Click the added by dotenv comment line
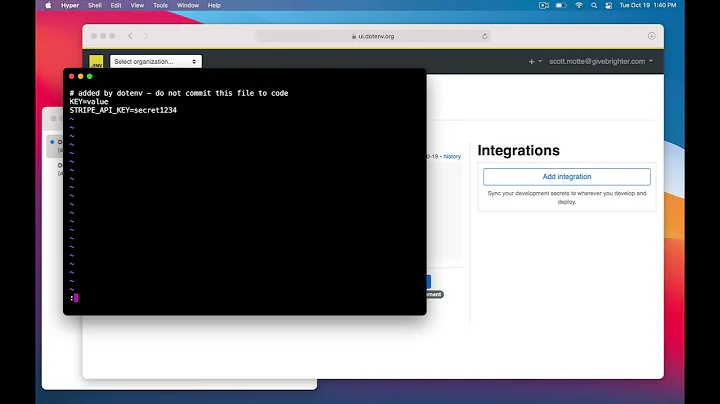The width and height of the screenshot is (720, 404). (x=179, y=93)
